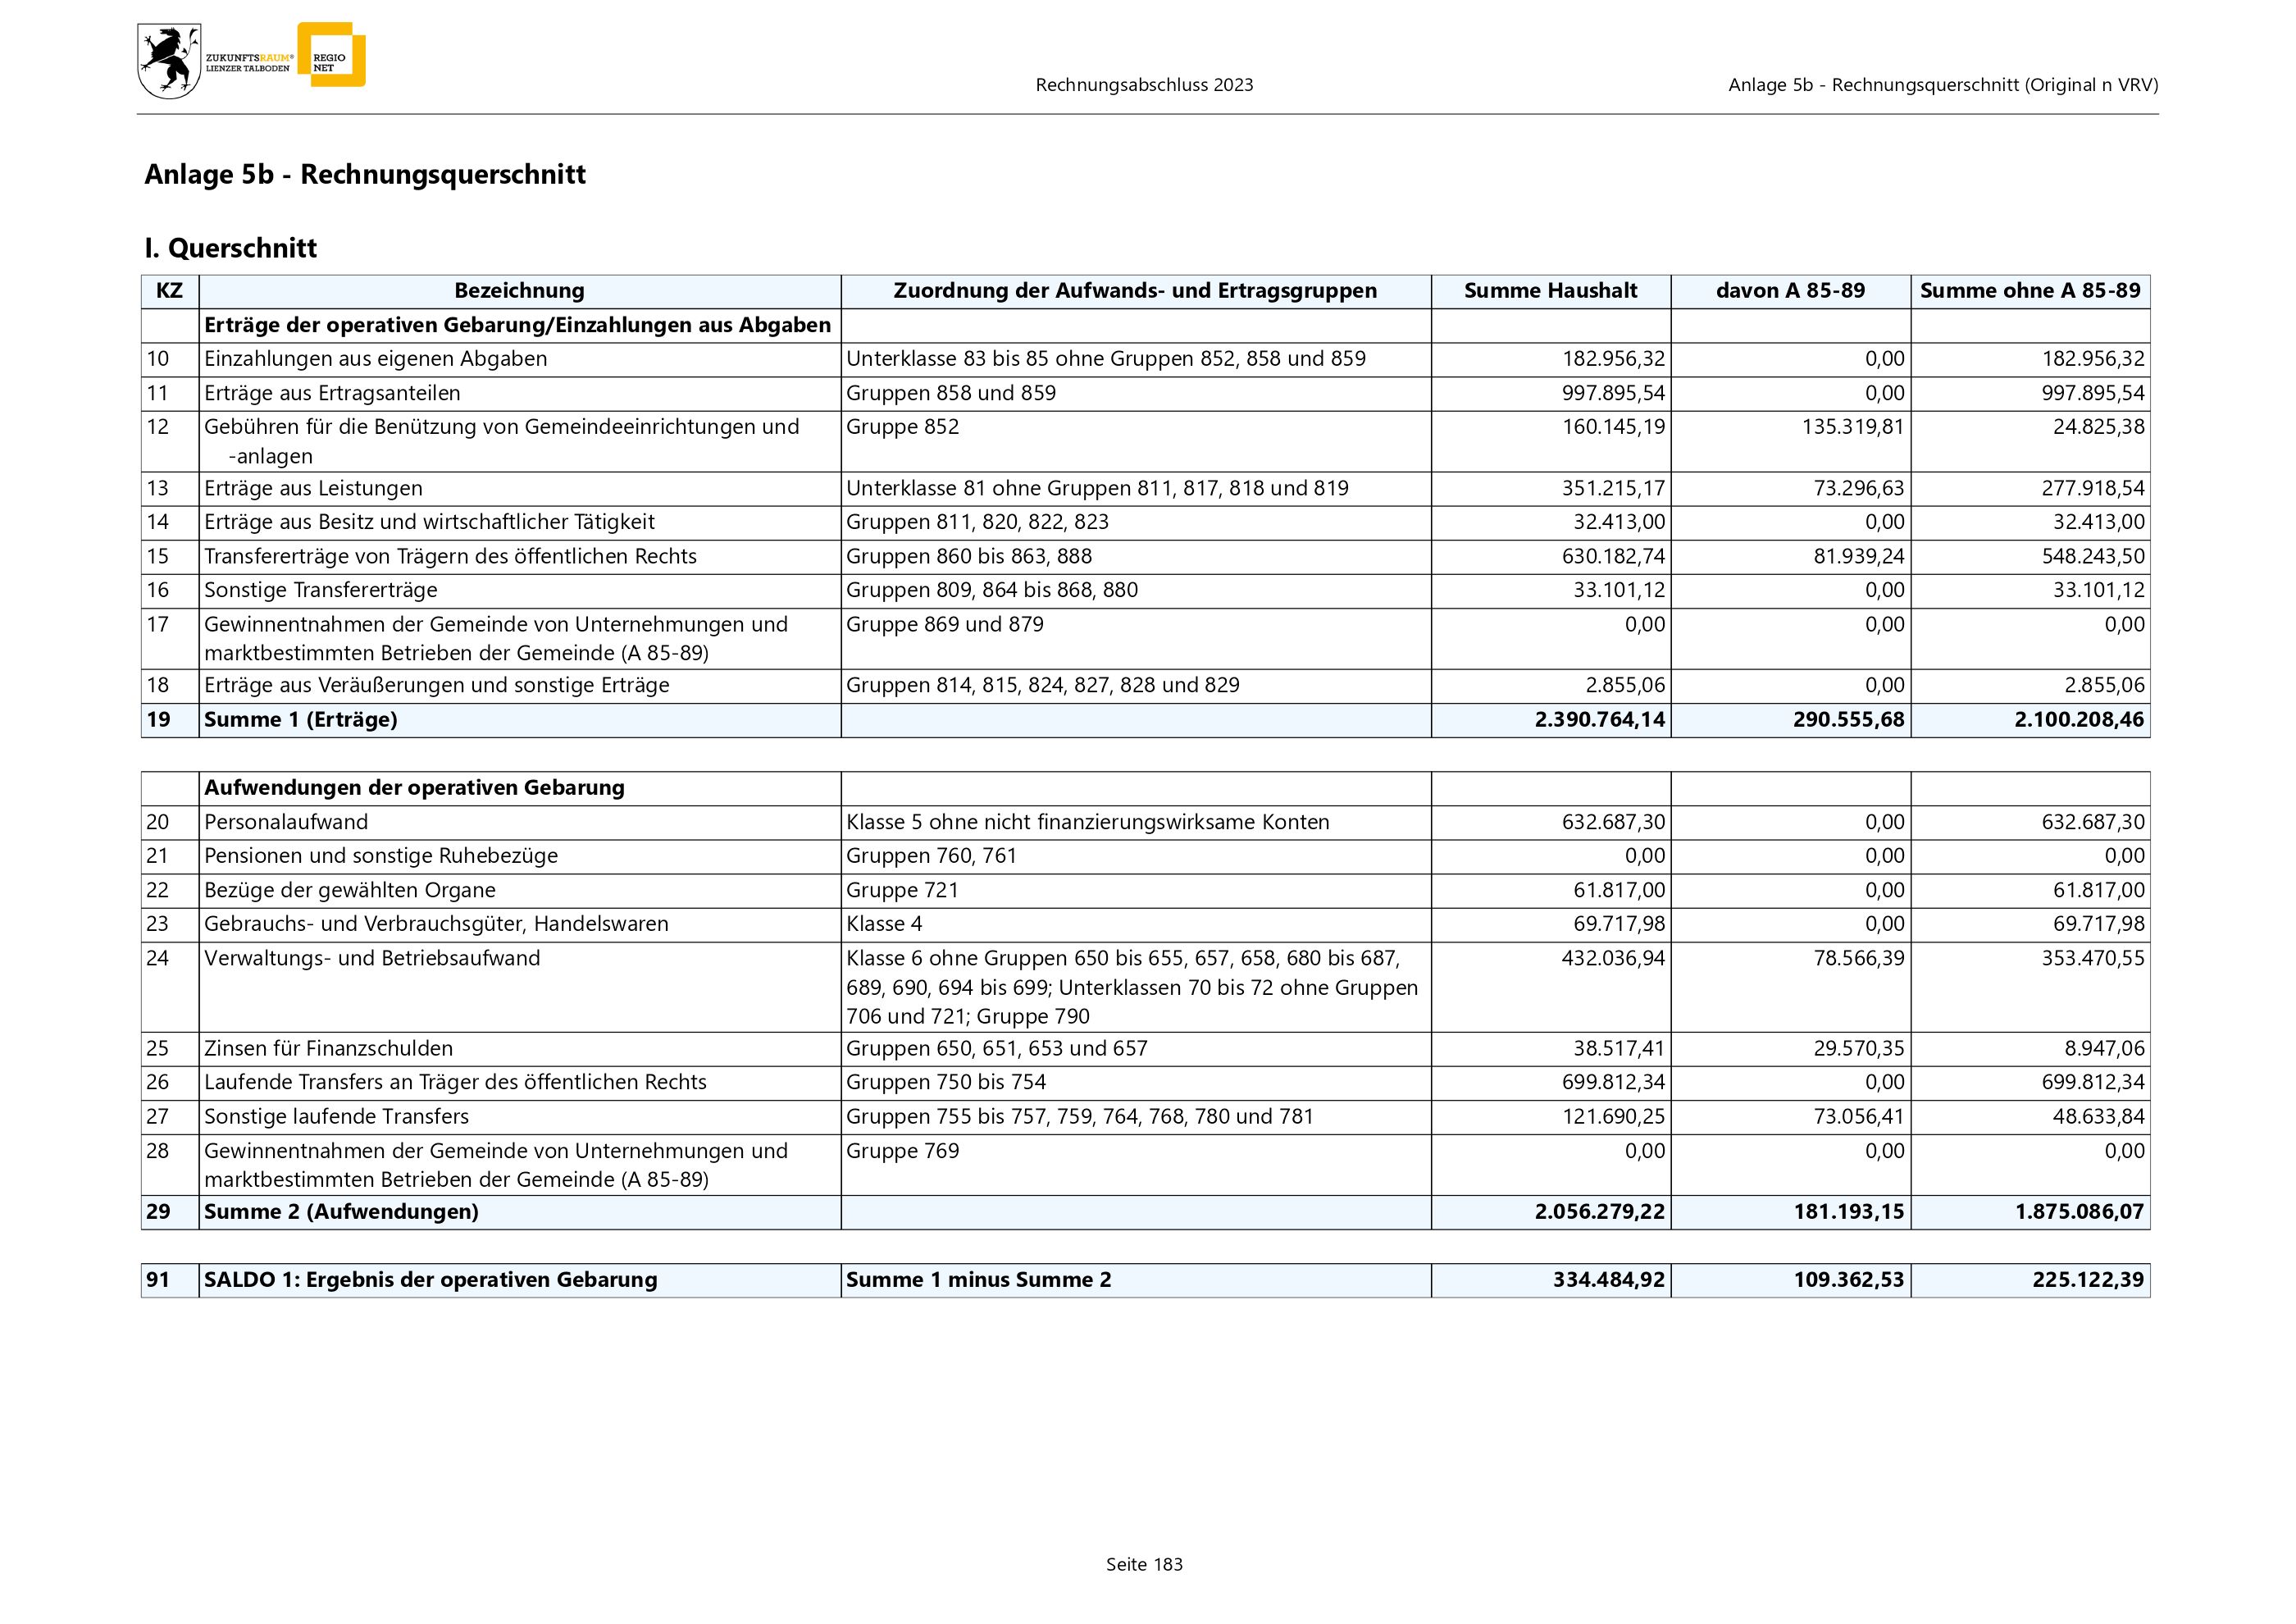This screenshot has width=2296, height=1624.
Task: Click the Personalaufwand row label
Action: coord(286,822)
